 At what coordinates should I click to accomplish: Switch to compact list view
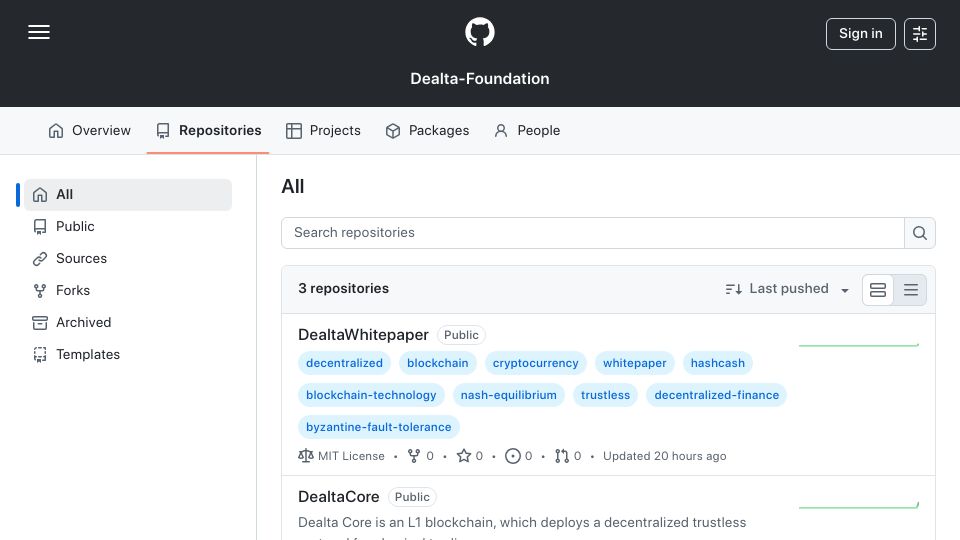coord(910,290)
